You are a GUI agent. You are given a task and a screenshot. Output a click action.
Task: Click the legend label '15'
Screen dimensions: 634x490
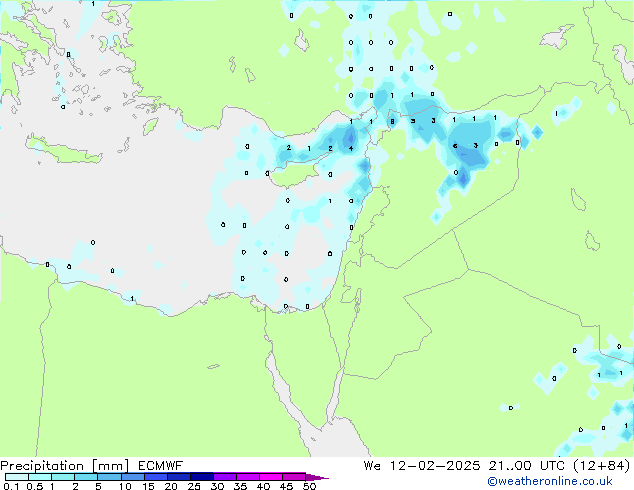coord(148,486)
